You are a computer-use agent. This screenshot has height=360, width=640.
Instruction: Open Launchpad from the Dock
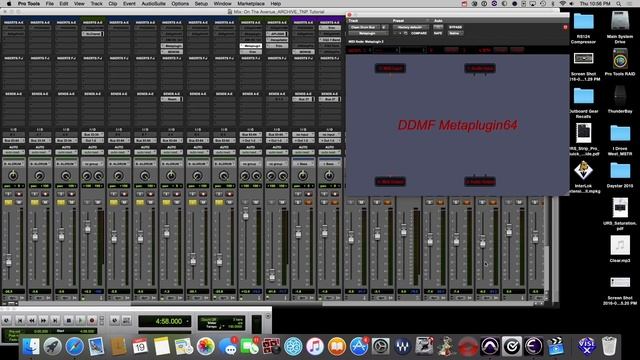click(53, 347)
